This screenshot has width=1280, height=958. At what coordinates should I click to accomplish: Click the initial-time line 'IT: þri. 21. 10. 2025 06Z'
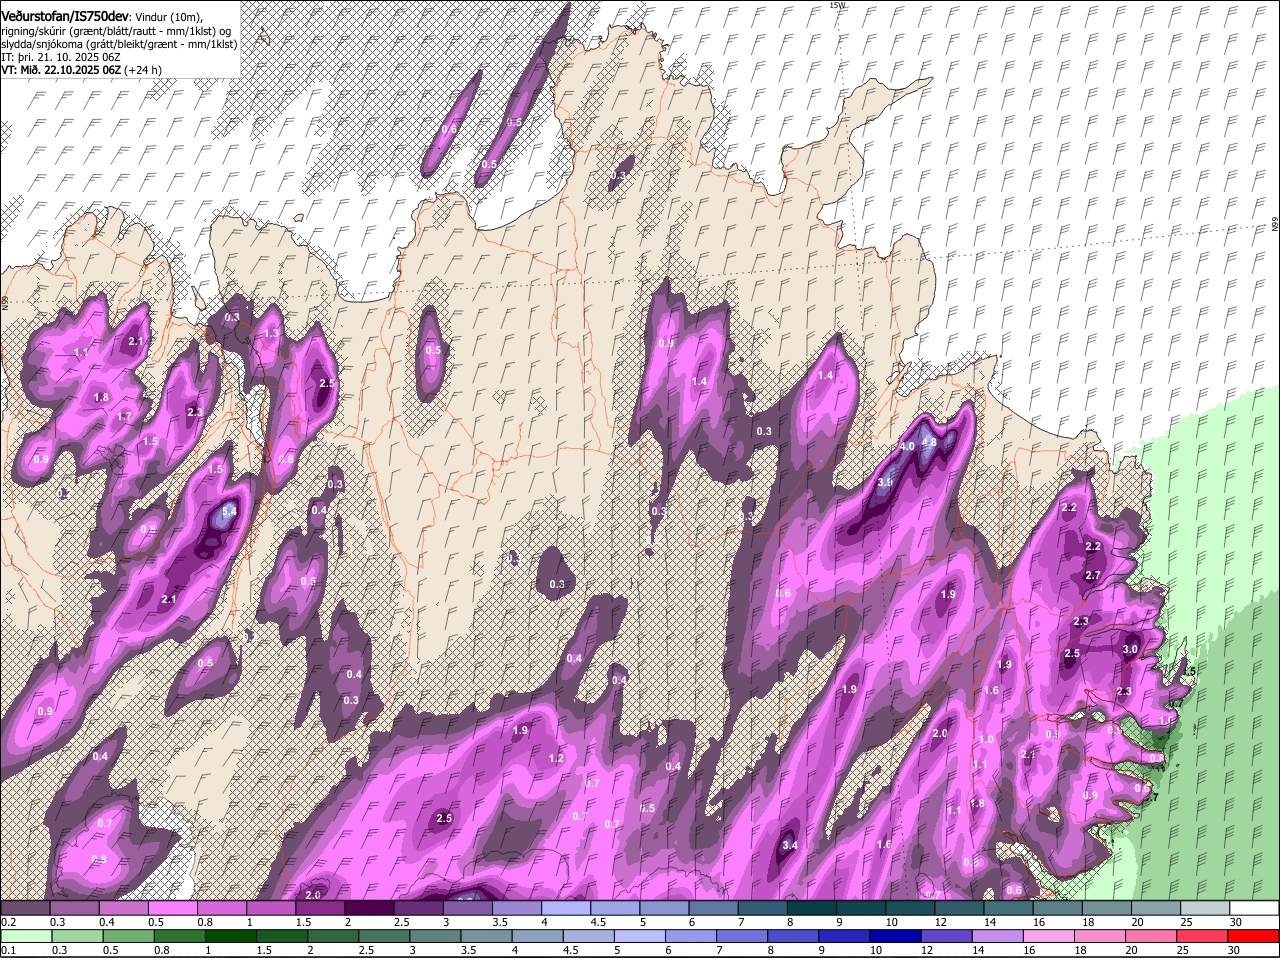(61, 57)
